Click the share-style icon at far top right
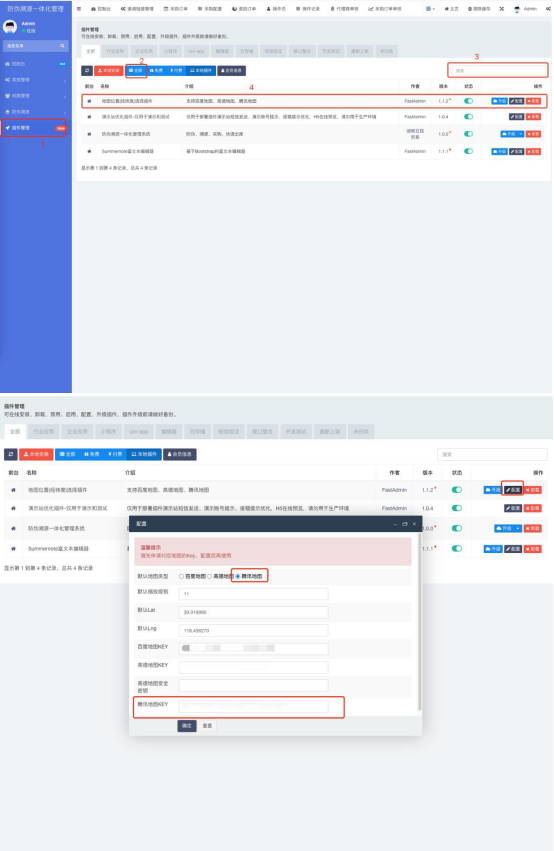This screenshot has width=554, height=851. click(548, 9)
